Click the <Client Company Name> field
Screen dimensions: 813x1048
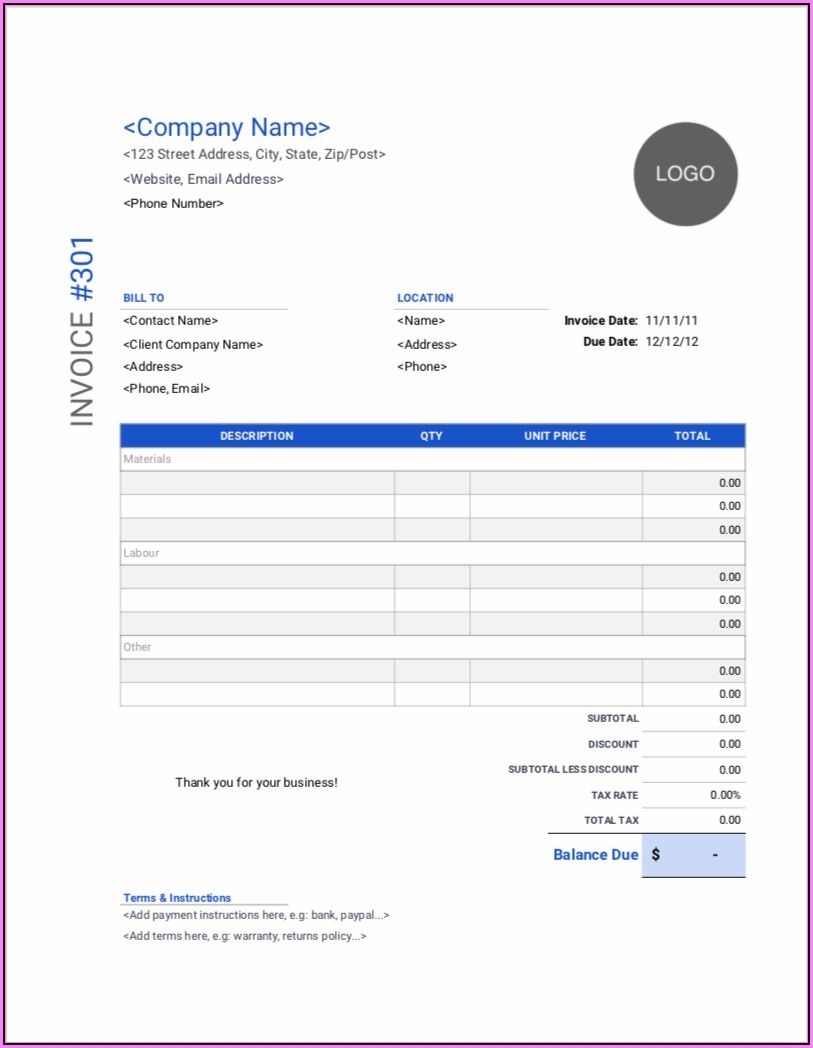pyautogui.click(x=192, y=344)
